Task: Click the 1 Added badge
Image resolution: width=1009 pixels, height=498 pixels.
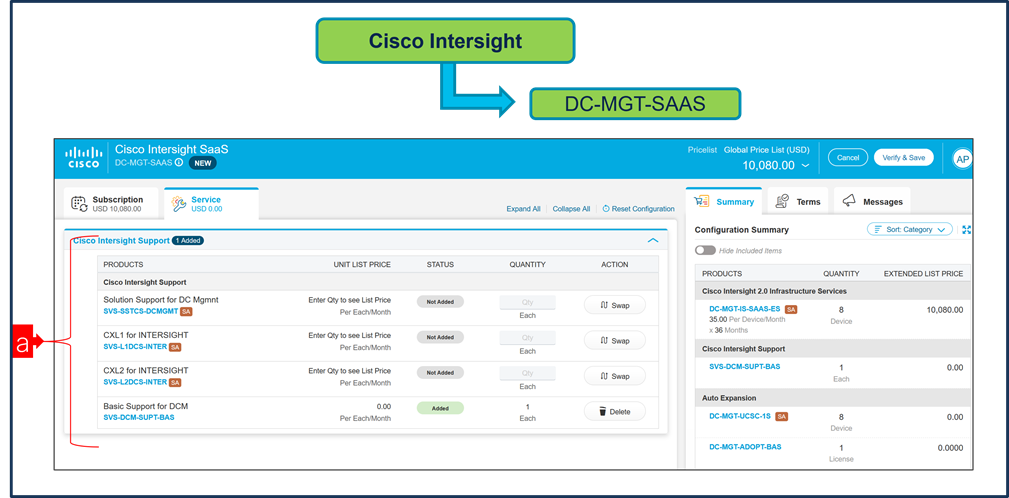Action: pyautogui.click(x=188, y=241)
